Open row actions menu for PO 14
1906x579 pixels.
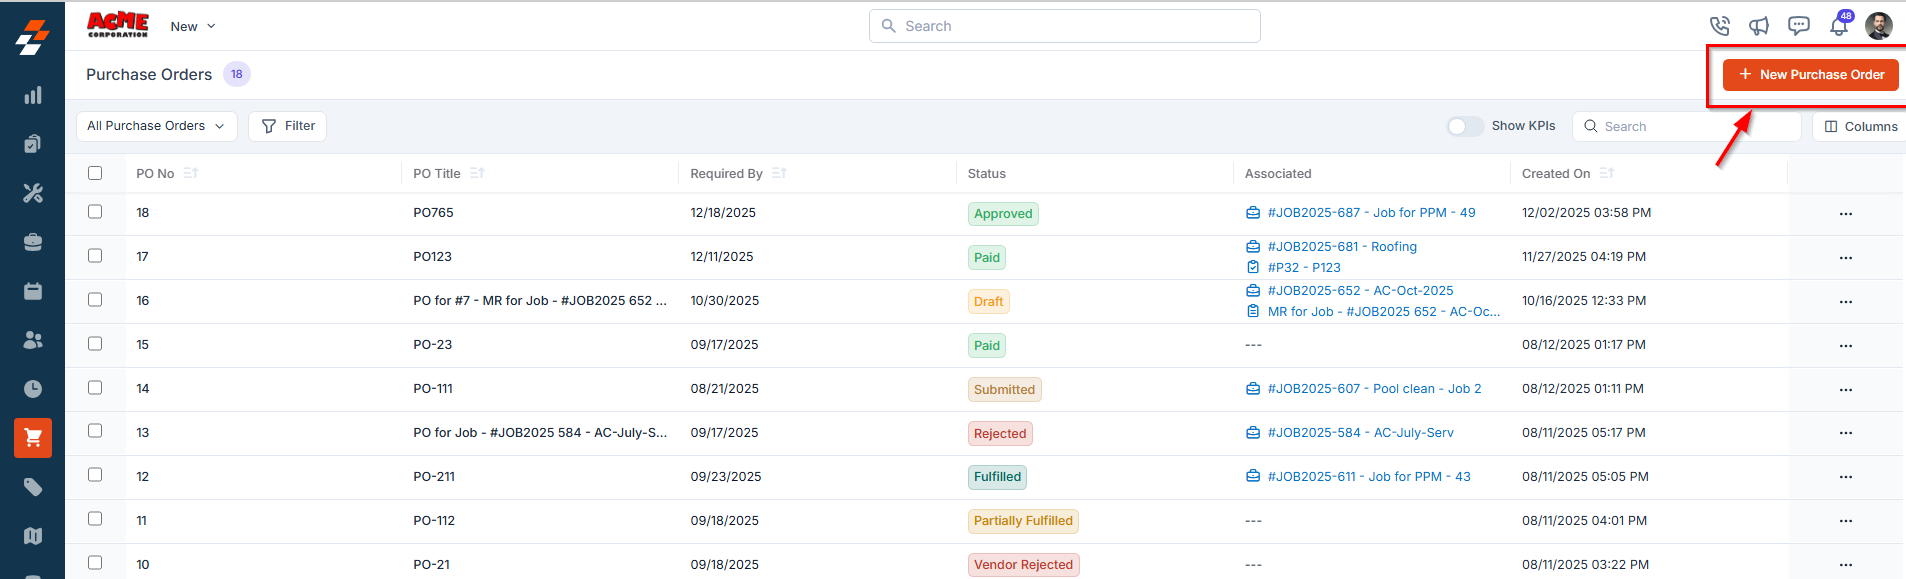click(1846, 390)
